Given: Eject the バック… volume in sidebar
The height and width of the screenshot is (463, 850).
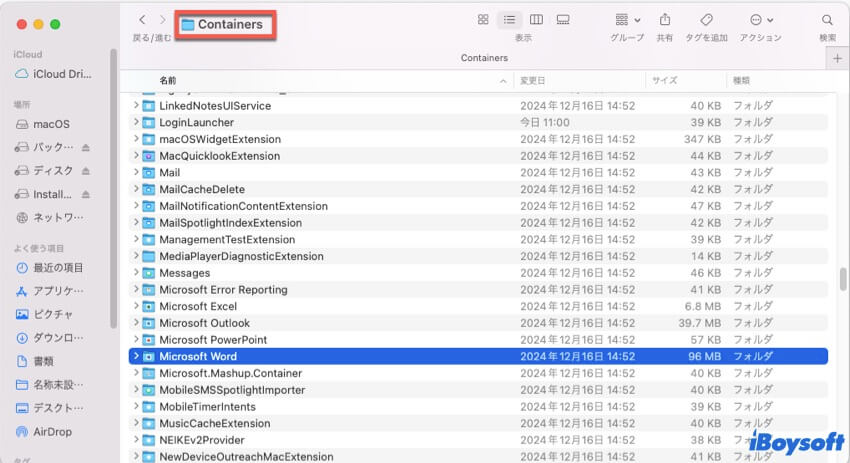Looking at the screenshot, I should (x=86, y=147).
